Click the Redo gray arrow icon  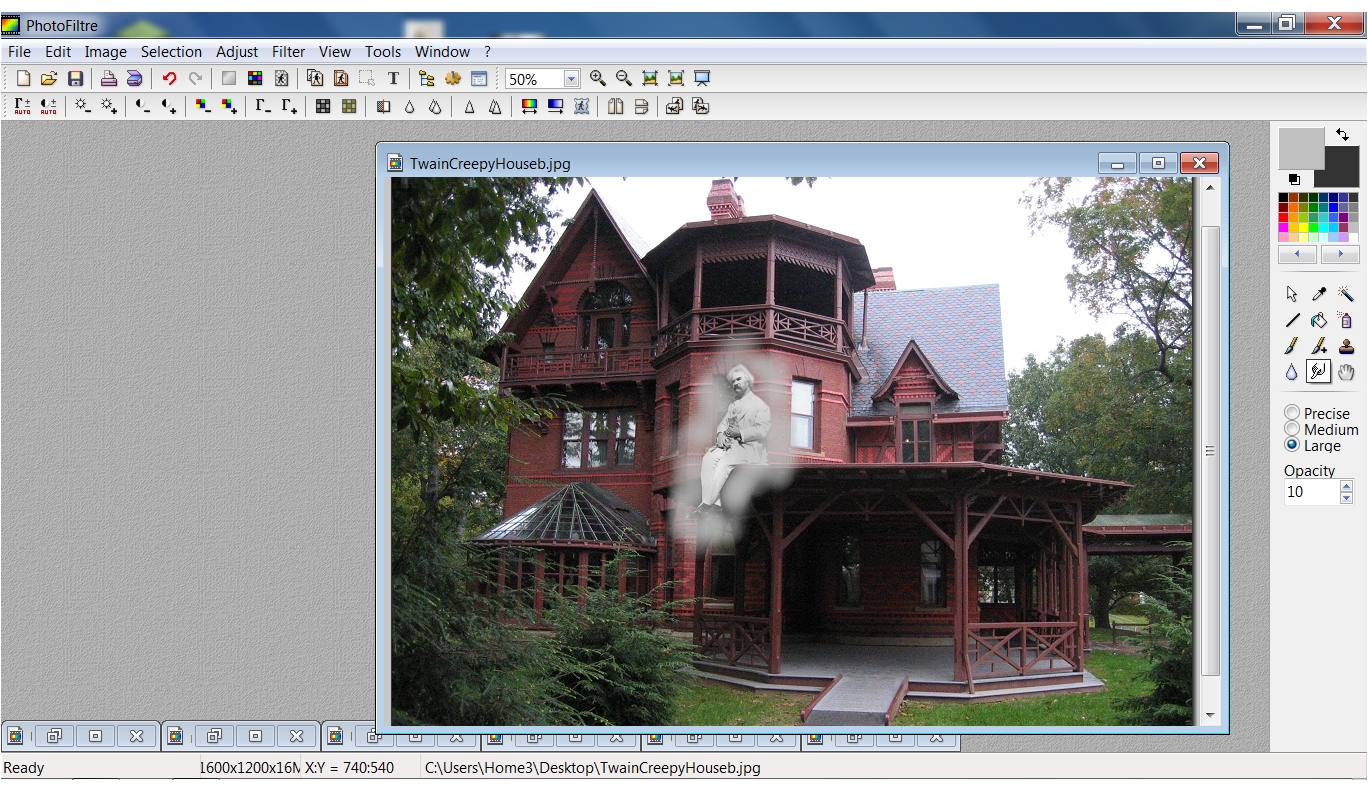(195, 79)
